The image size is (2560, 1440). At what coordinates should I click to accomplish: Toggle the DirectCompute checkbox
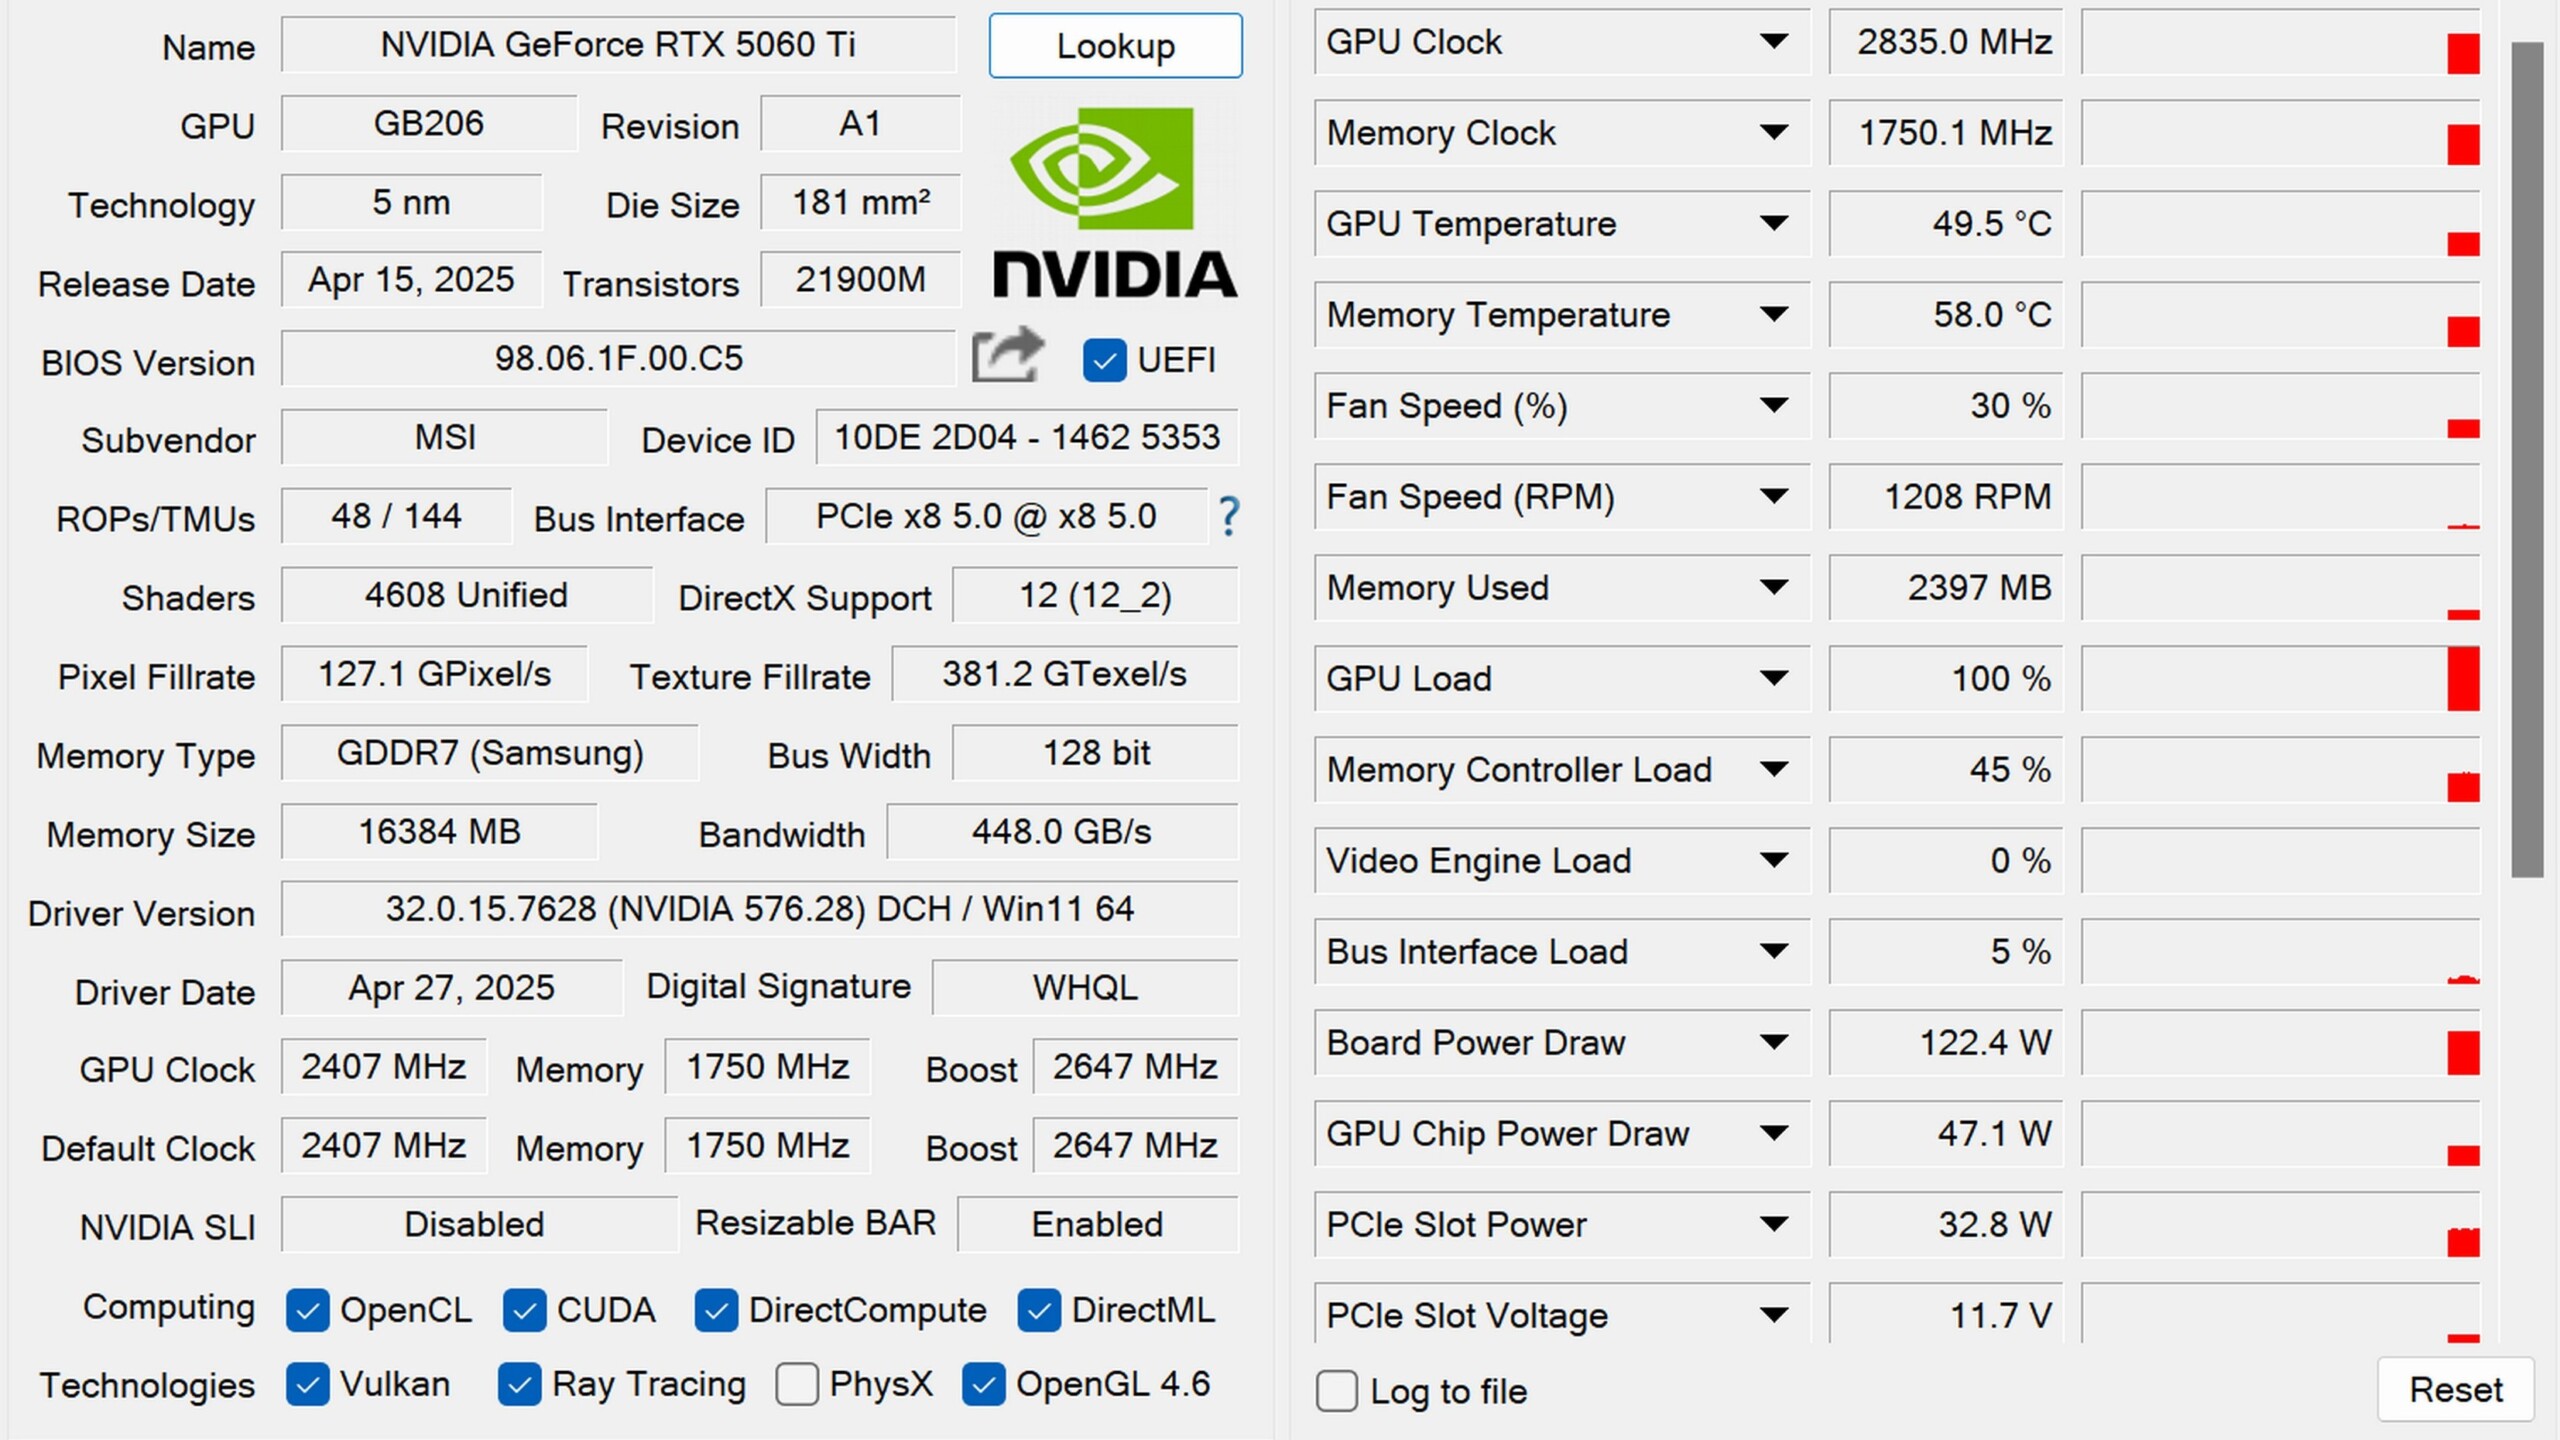click(x=716, y=1310)
